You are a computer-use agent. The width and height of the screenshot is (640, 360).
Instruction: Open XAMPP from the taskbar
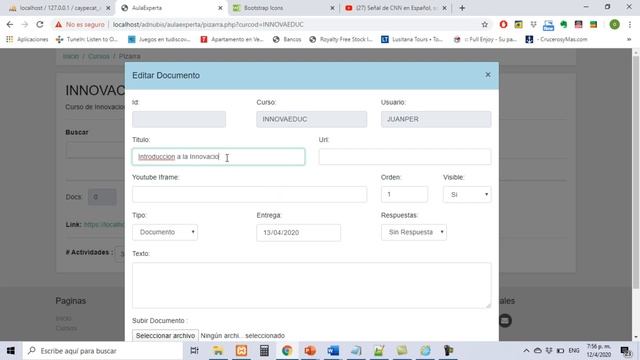coord(241,351)
